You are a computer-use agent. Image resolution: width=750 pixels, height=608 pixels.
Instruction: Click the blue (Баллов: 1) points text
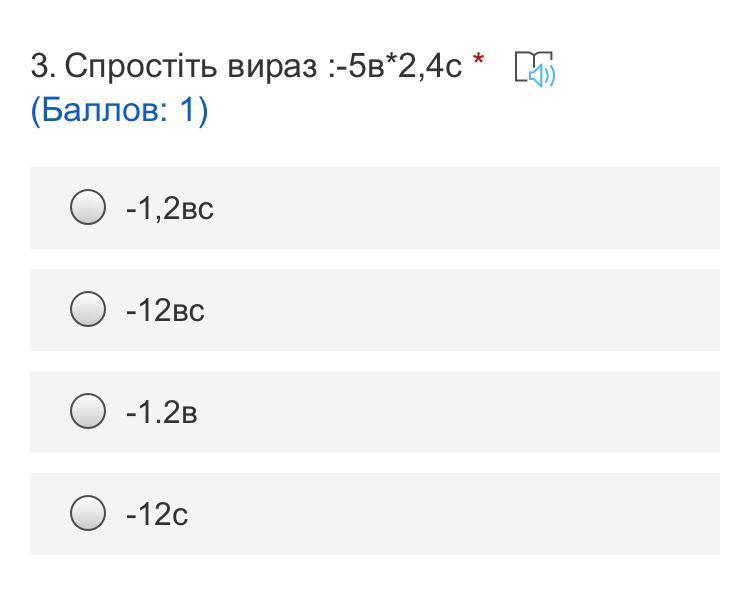(119, 109)
